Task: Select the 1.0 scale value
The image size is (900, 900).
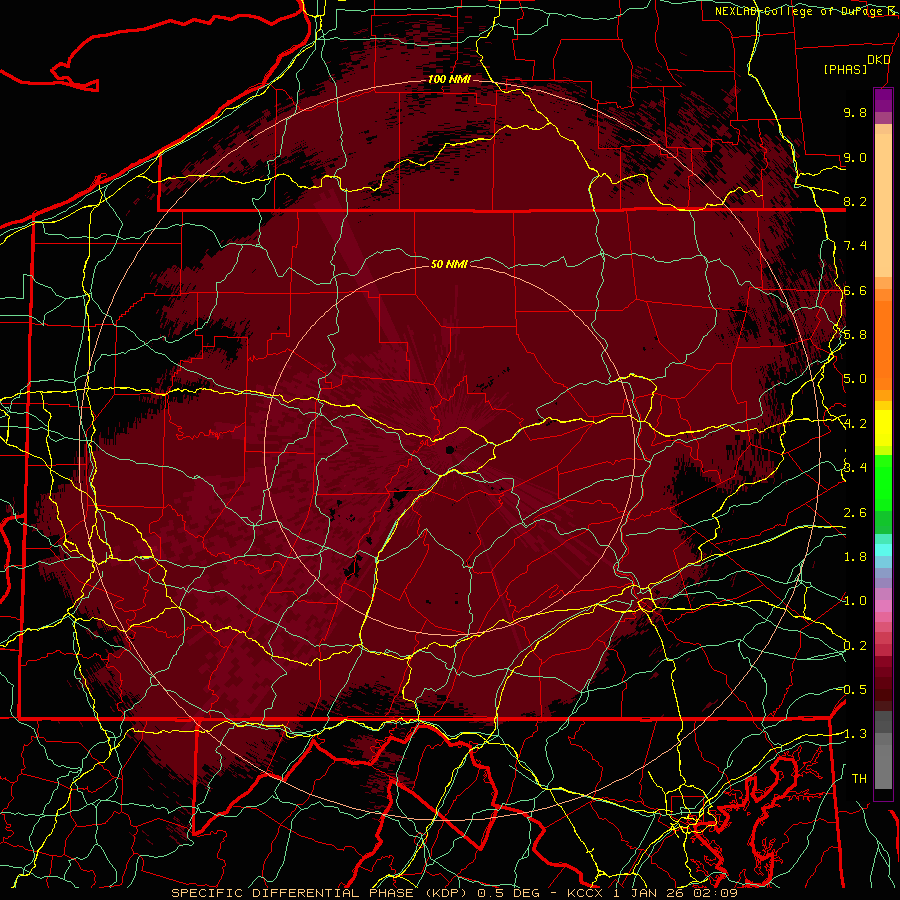Action: tap(855, 601)
